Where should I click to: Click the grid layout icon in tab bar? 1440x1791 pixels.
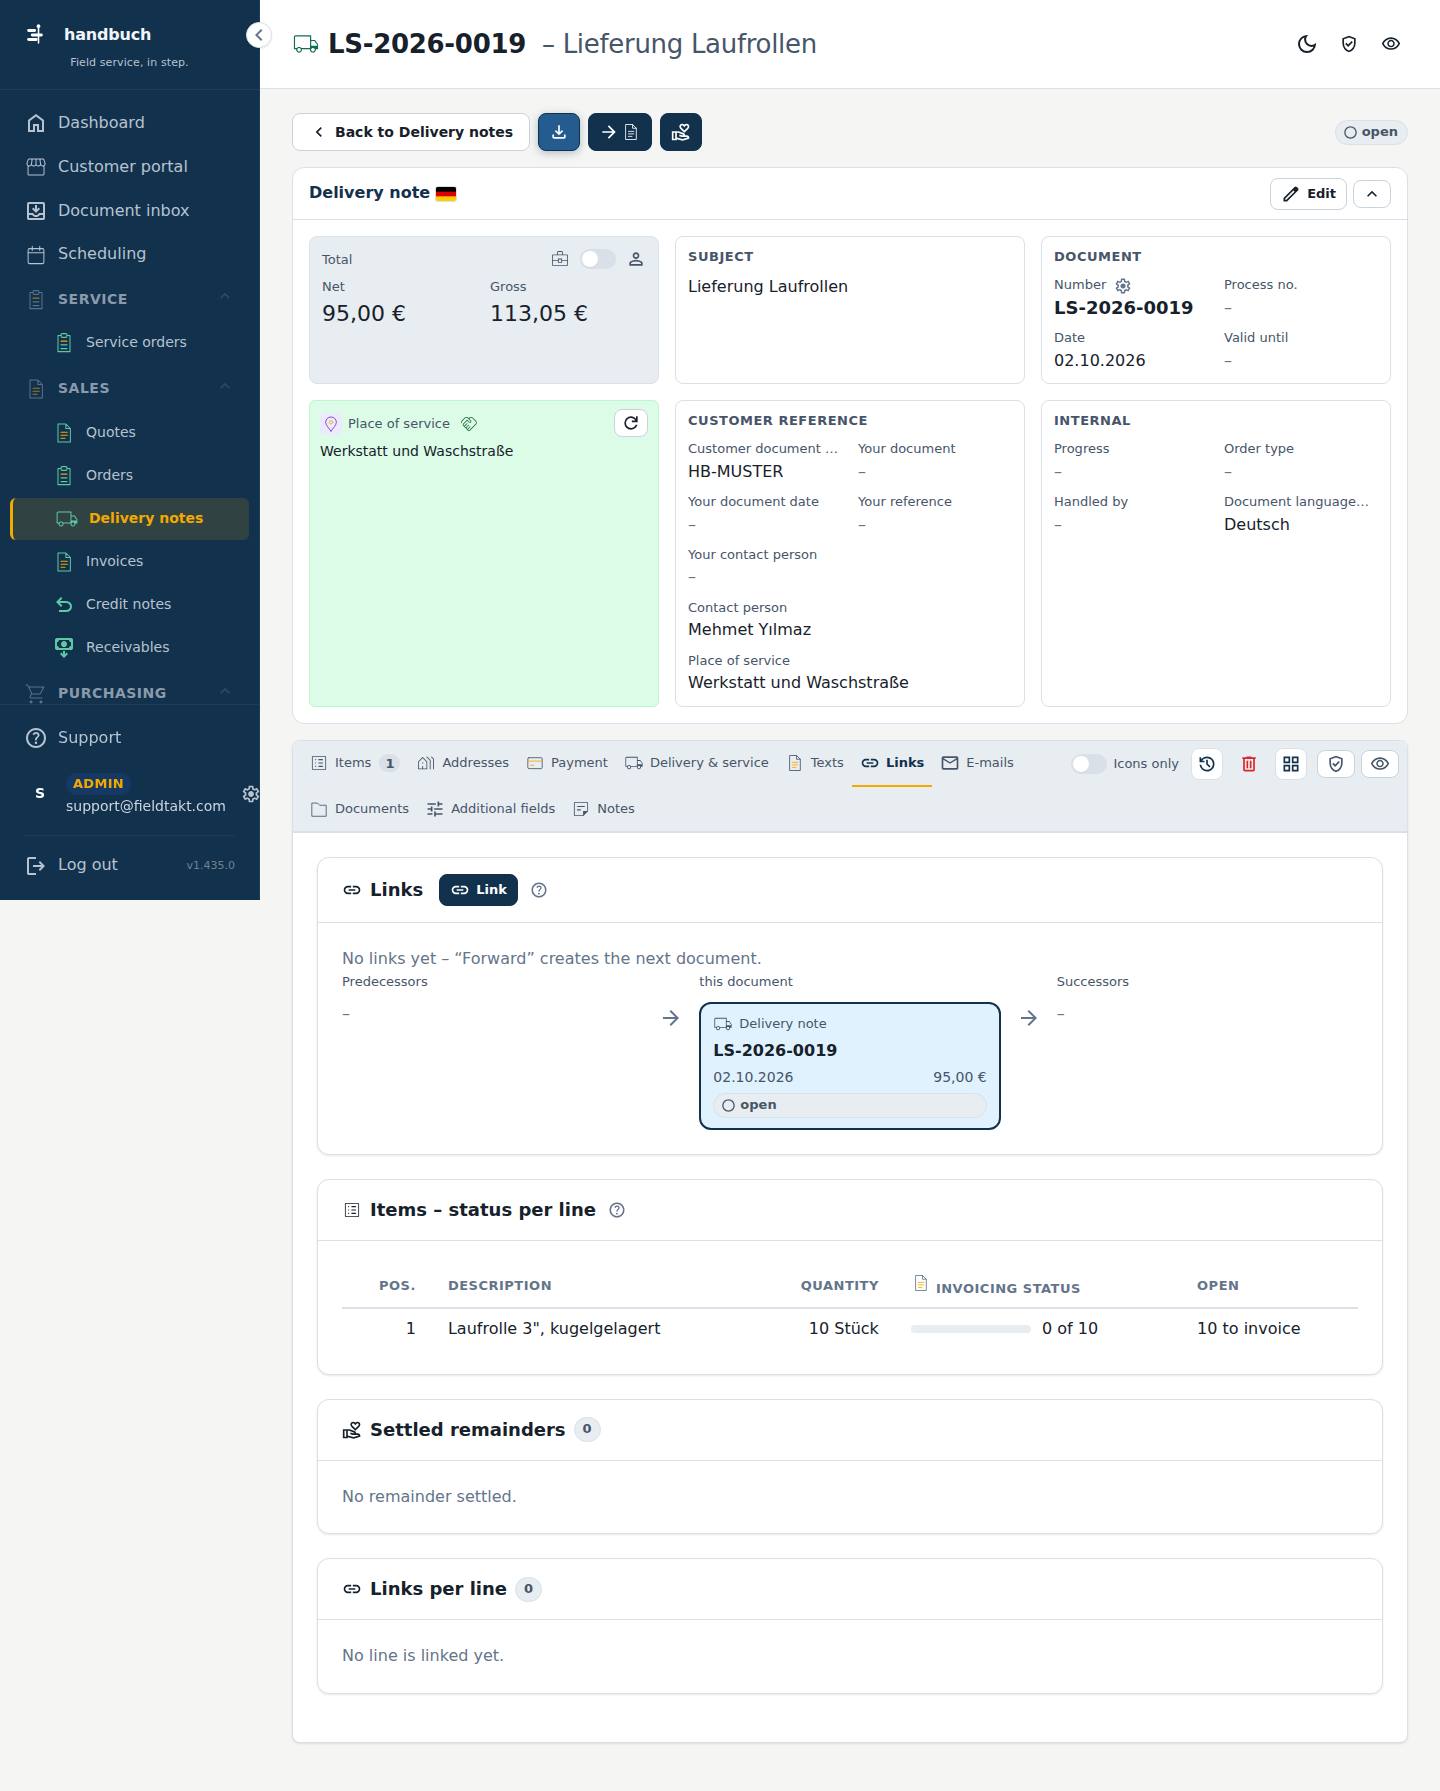pyautogui.click(x=1291, y=764)
